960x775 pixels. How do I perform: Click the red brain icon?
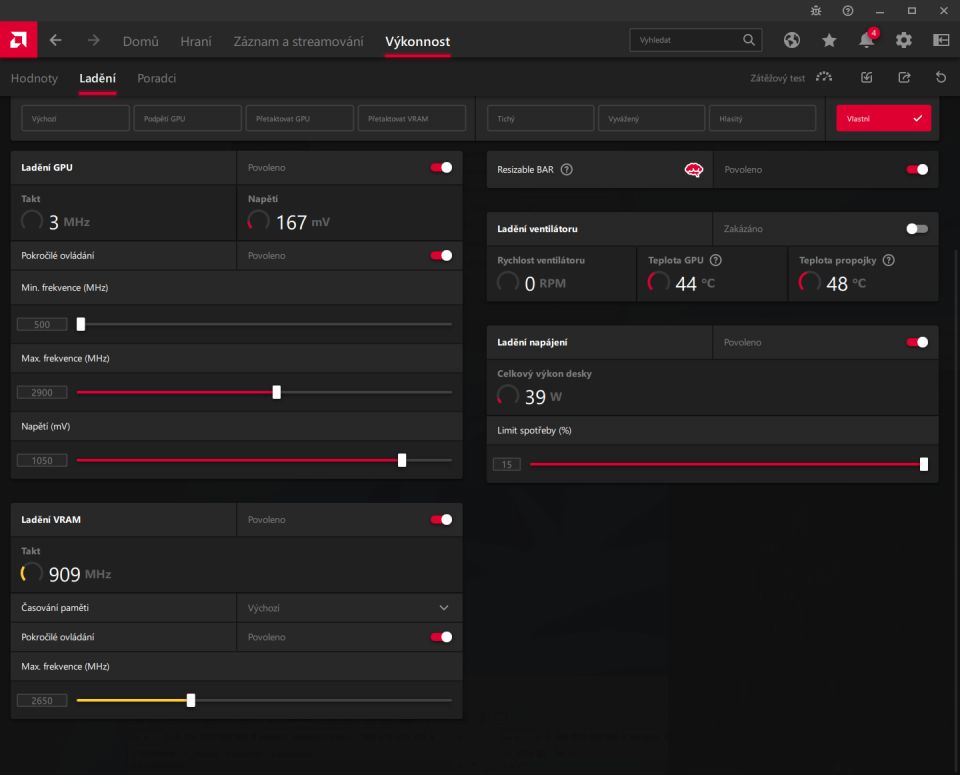click(x=694, y=170)
